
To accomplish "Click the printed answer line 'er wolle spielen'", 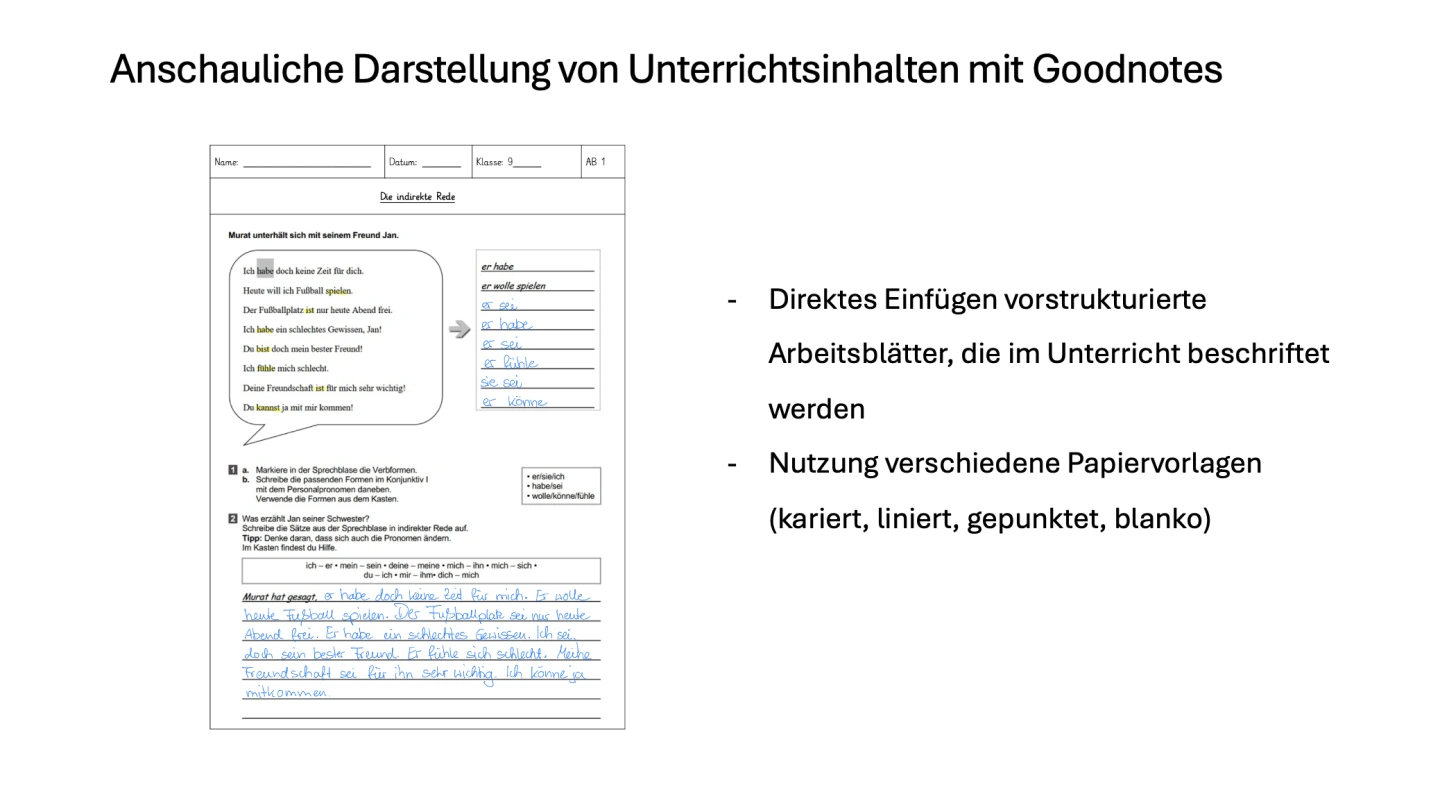I will point(514,286).
